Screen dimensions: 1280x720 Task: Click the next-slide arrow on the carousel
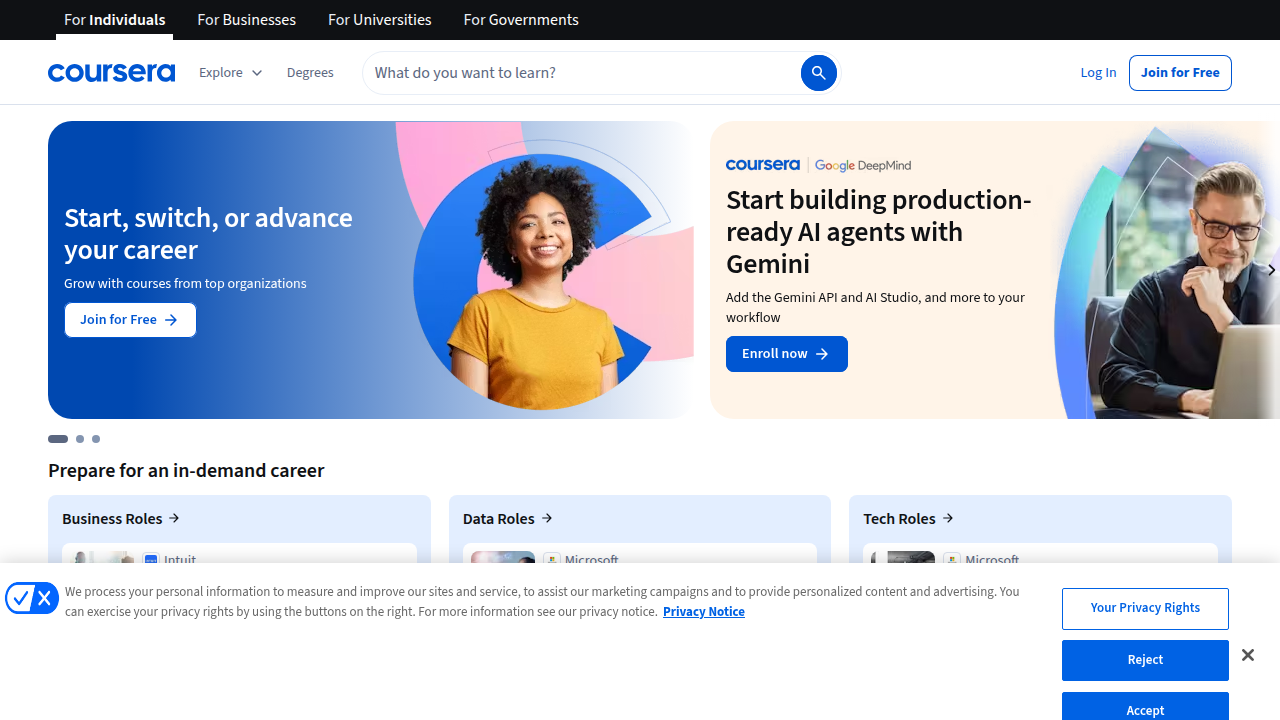[x=1271, y=270]
